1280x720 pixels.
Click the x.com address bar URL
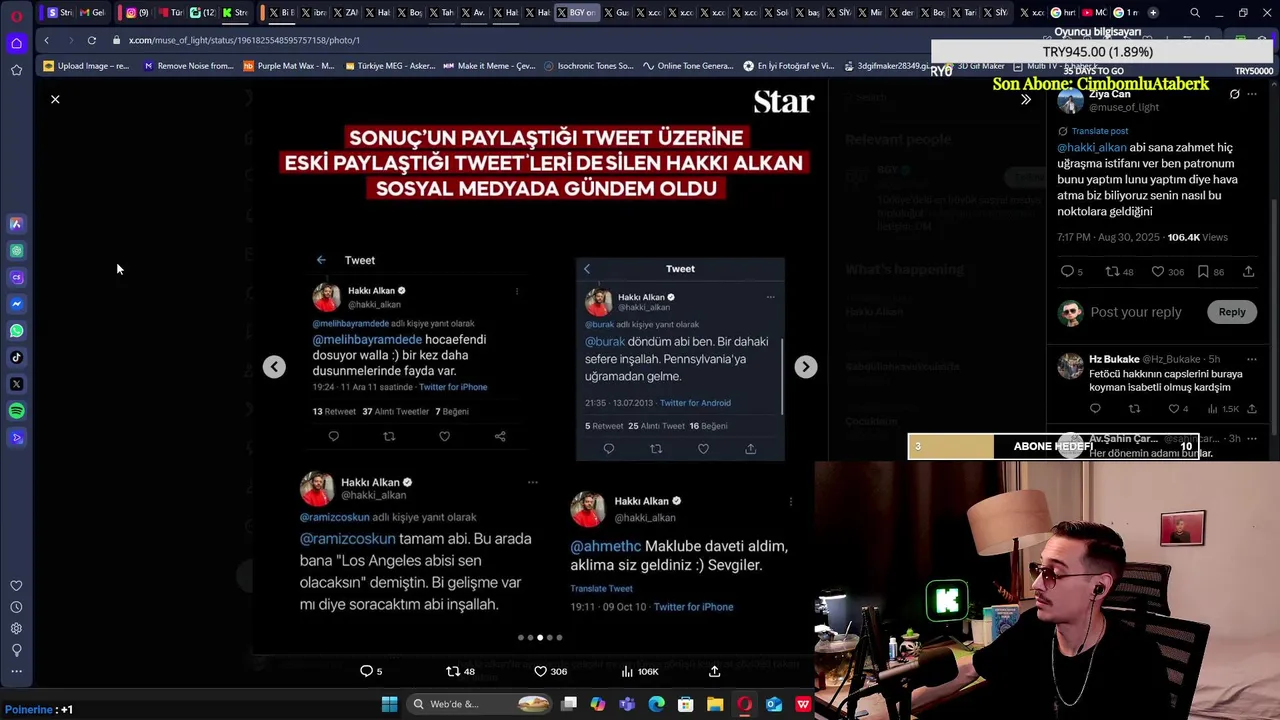[244, 40]
